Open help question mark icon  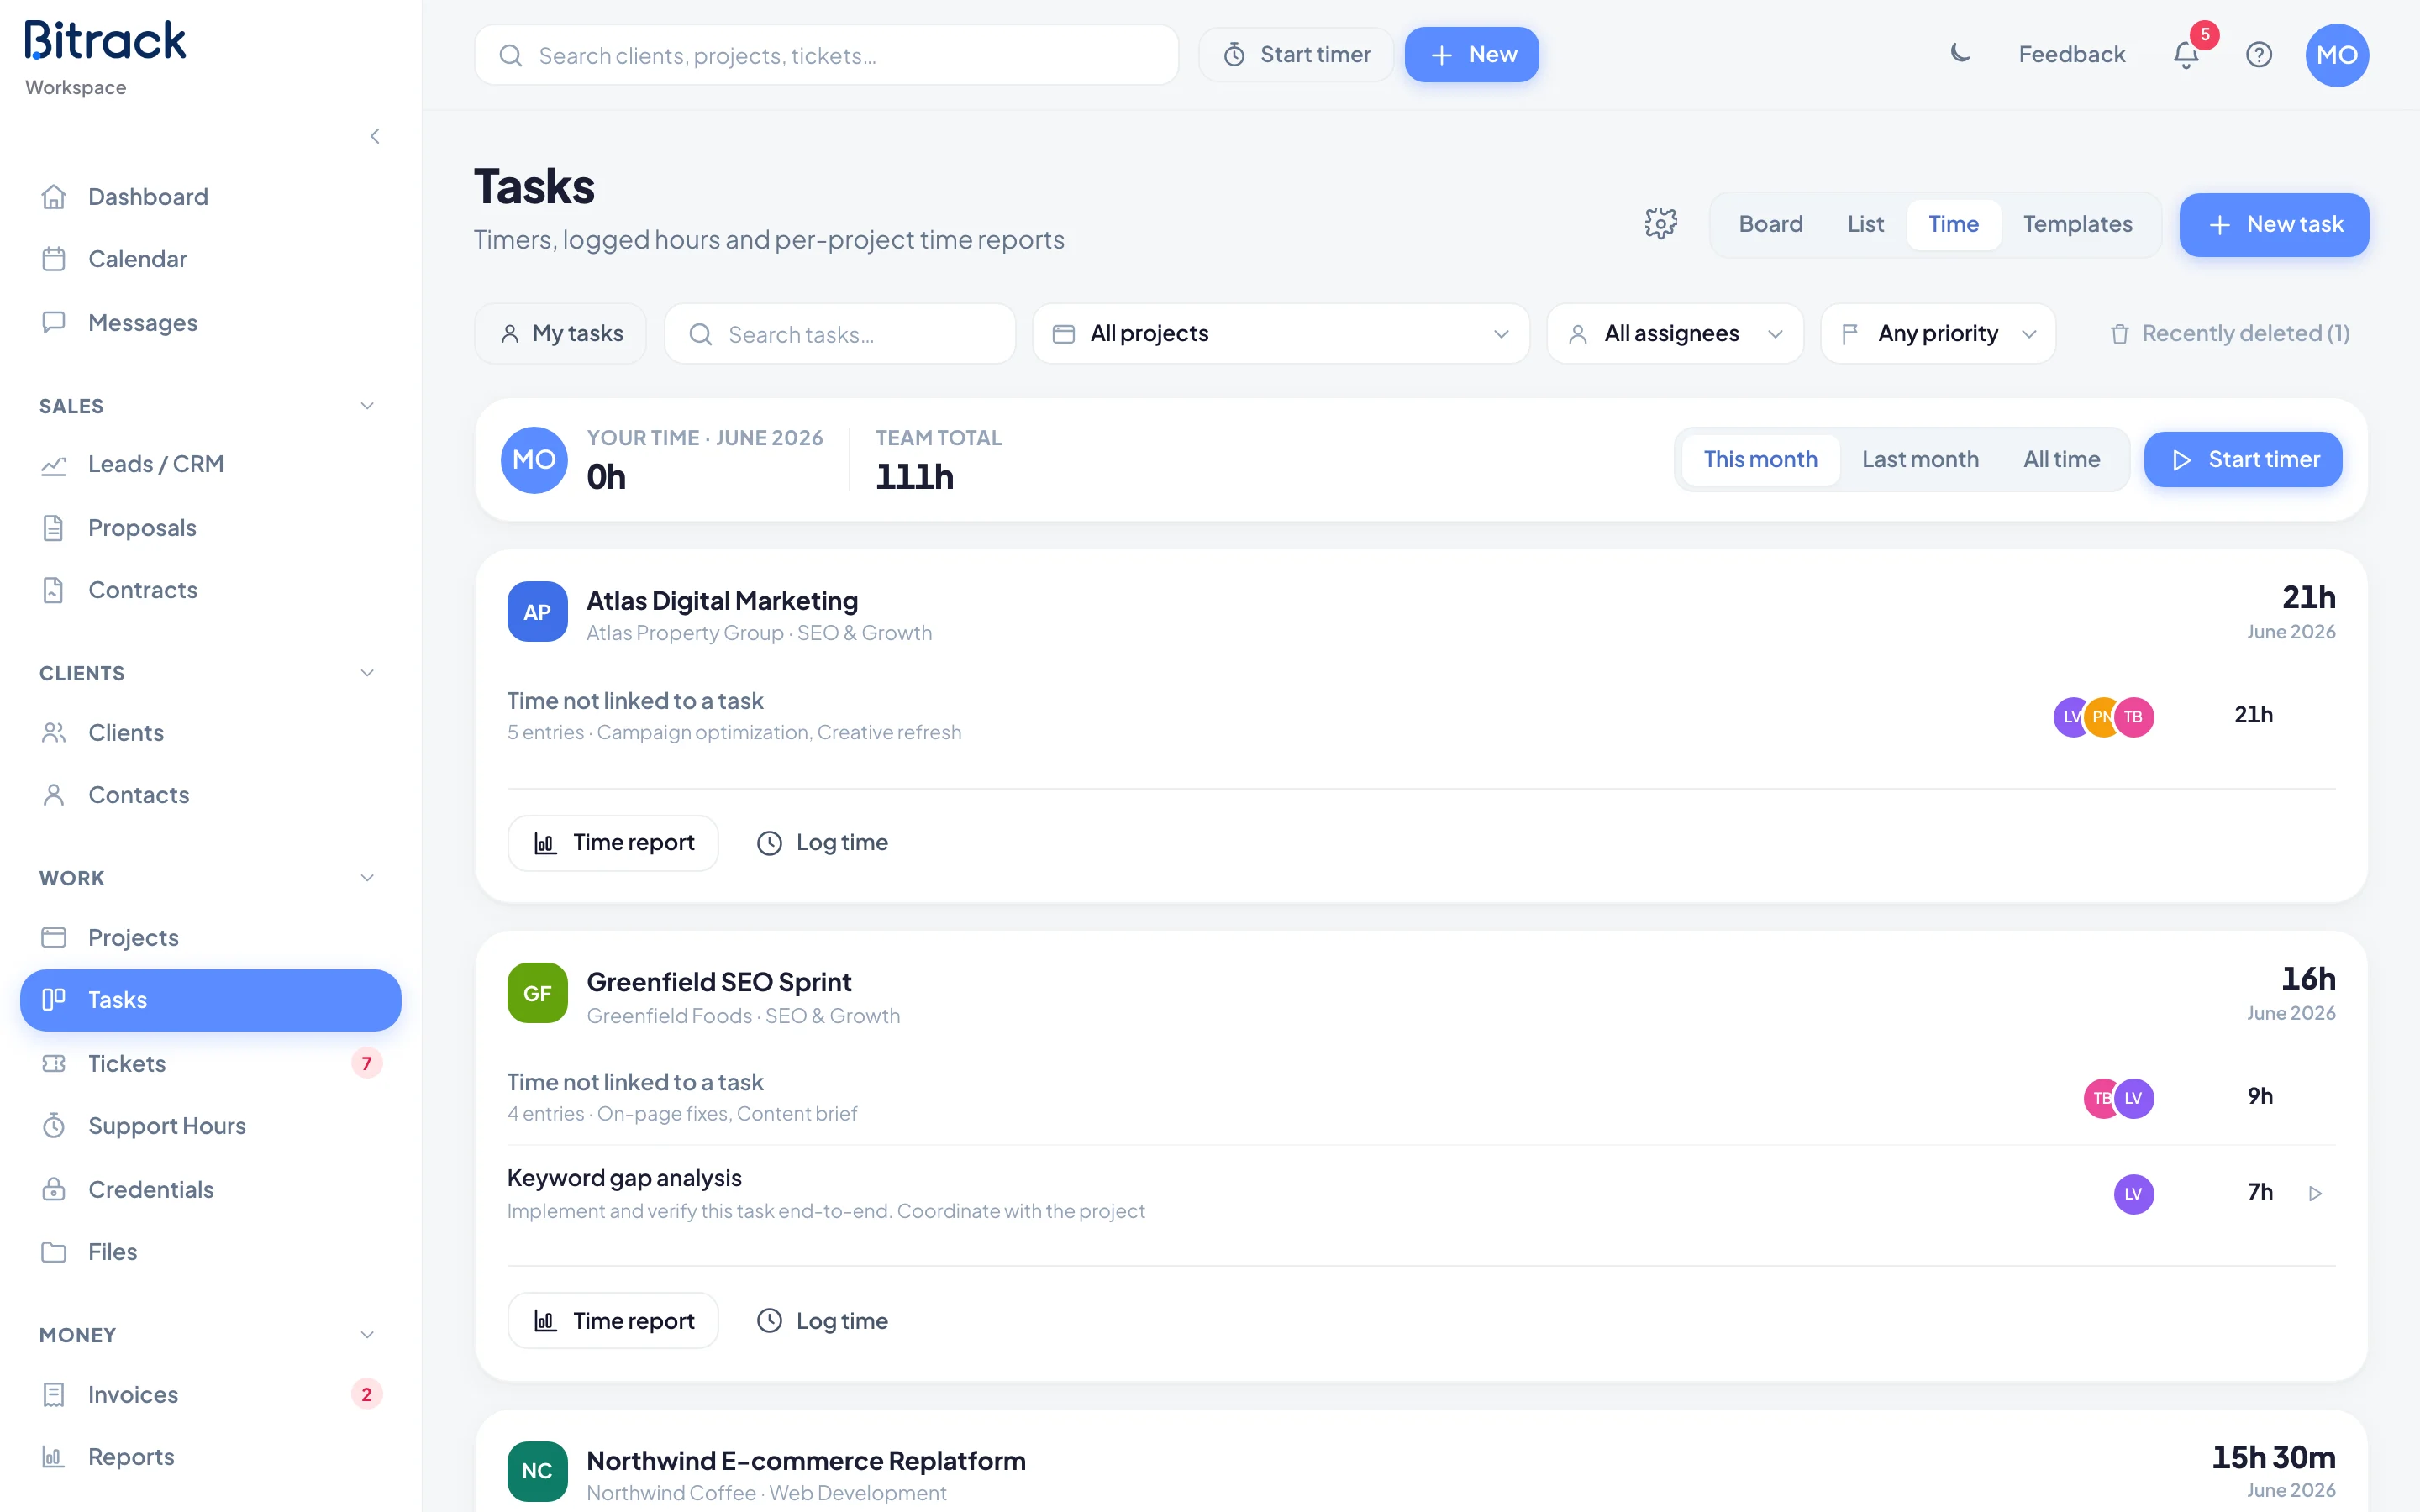point(2259,55)
